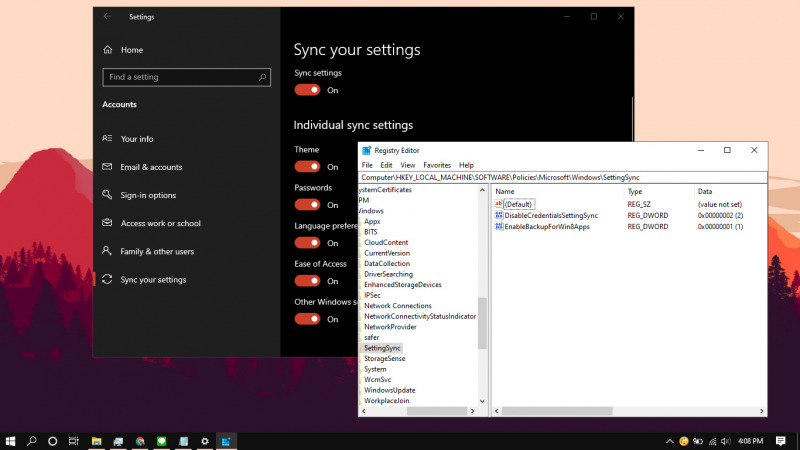The image size is (800, 450).
Task: Select the CloudContent registry key
Action: coord(386,242)
